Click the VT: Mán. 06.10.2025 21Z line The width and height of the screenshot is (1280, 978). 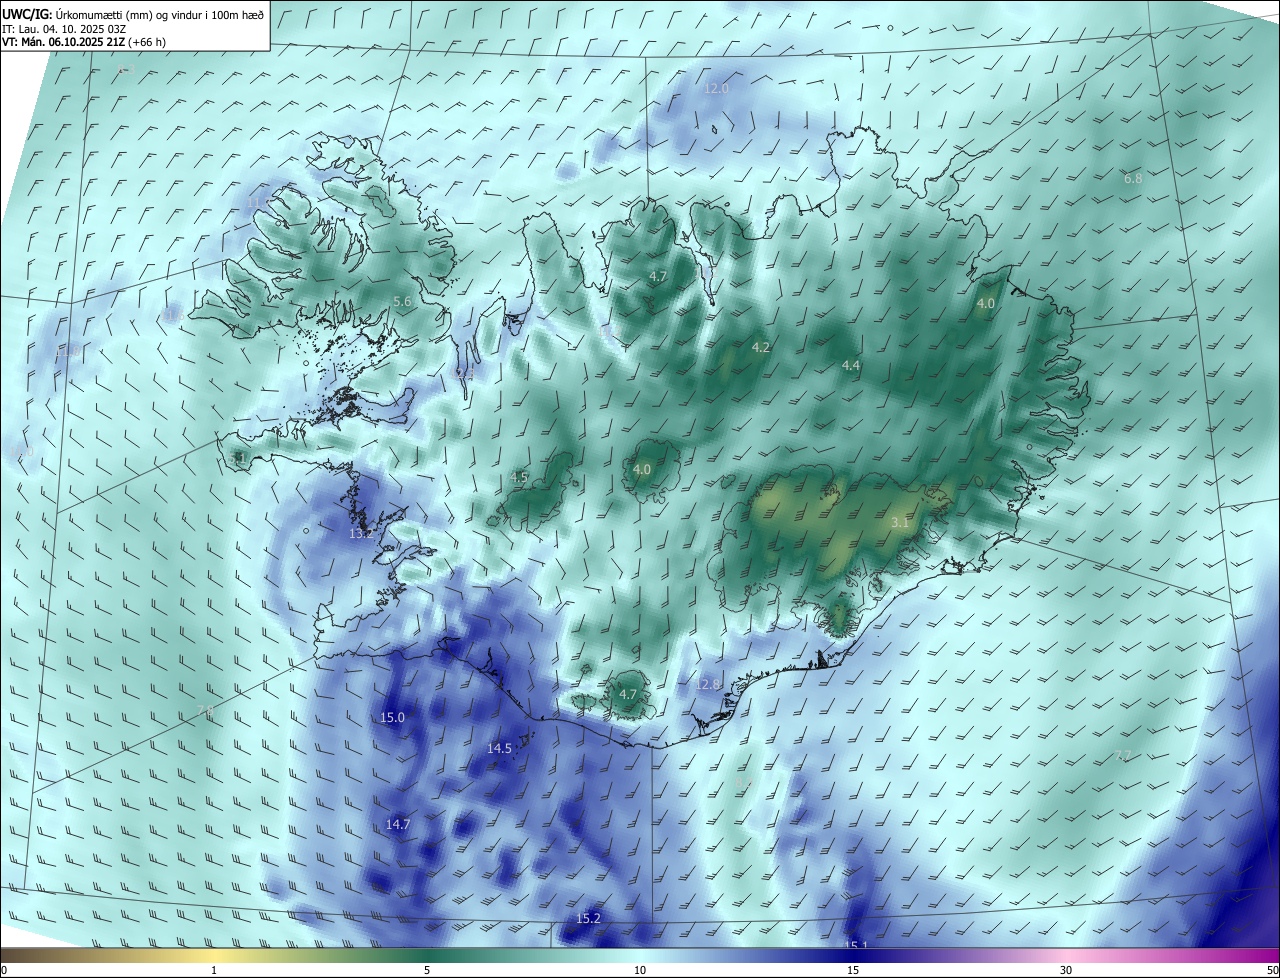click(84, 42)
